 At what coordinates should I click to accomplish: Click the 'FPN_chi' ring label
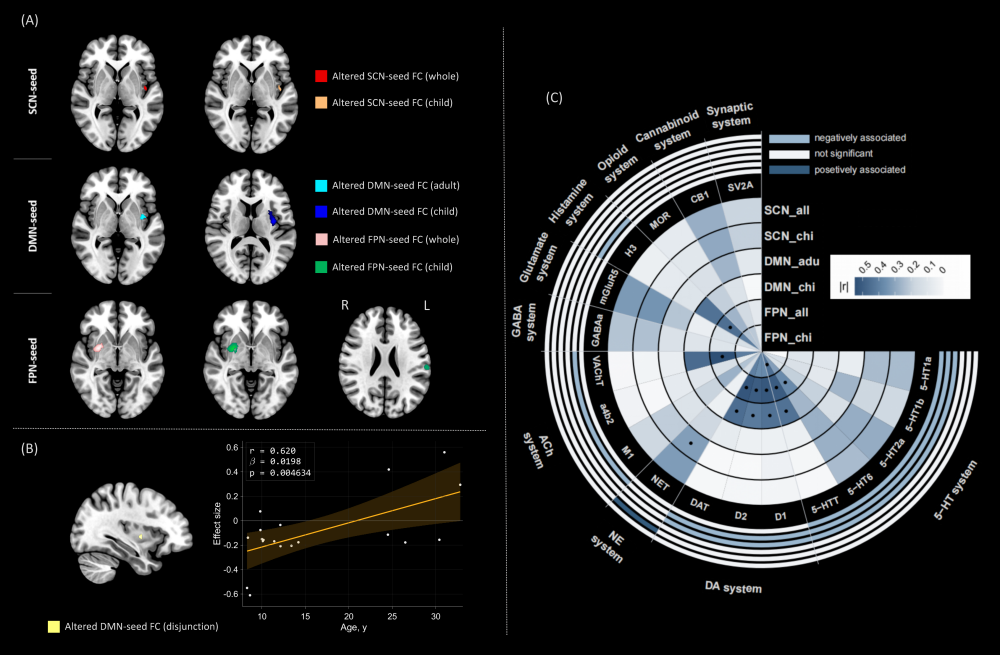point(788,338)
